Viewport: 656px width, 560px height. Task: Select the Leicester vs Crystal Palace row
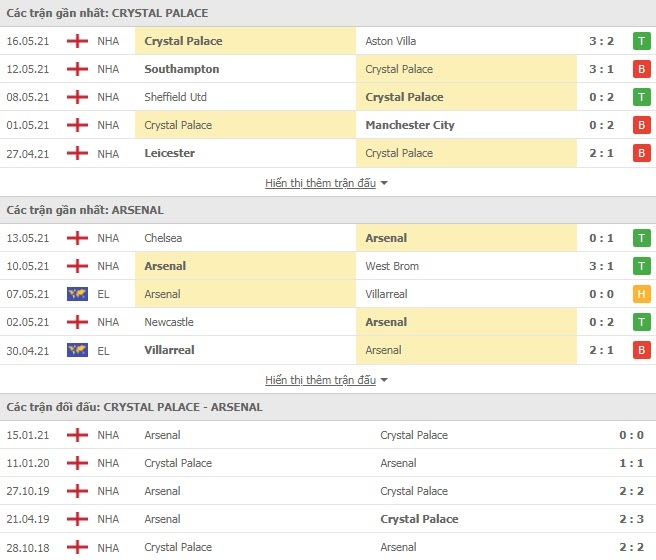[x=328, y=153]
